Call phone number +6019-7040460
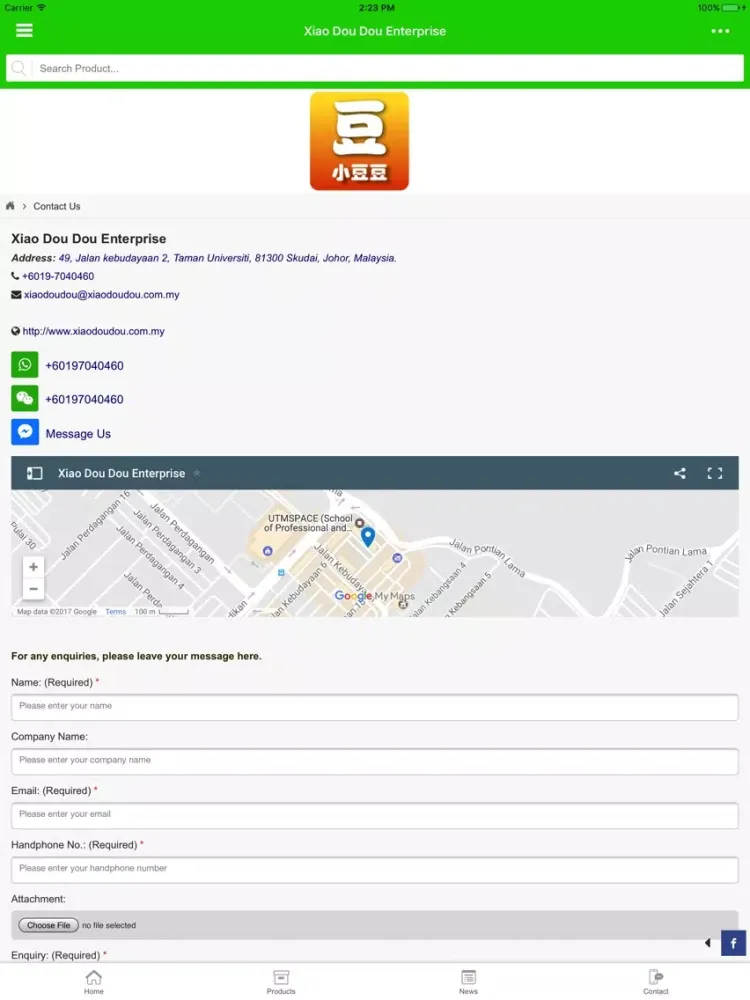This screenshot has height=1000, width=750. point(58,276)
